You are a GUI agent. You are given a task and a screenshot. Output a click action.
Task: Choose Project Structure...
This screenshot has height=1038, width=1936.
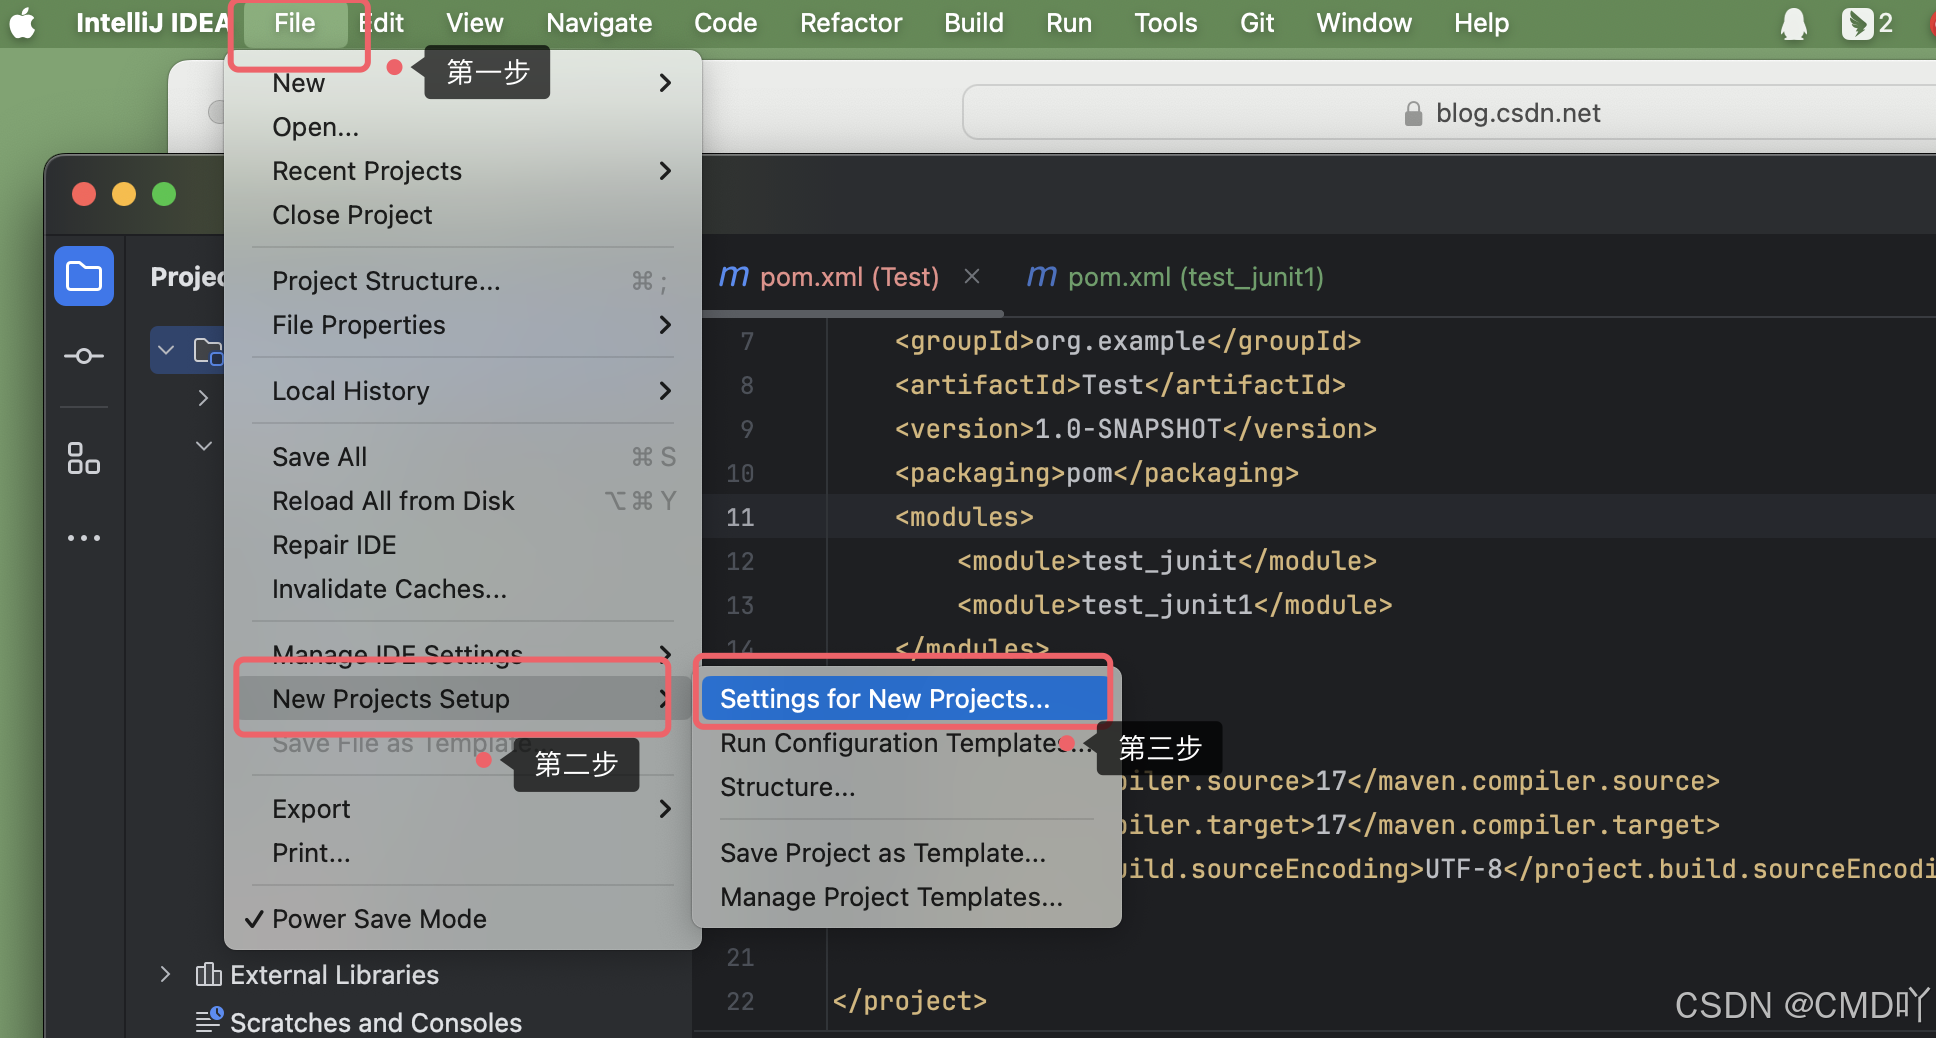[x=463, y=281]
